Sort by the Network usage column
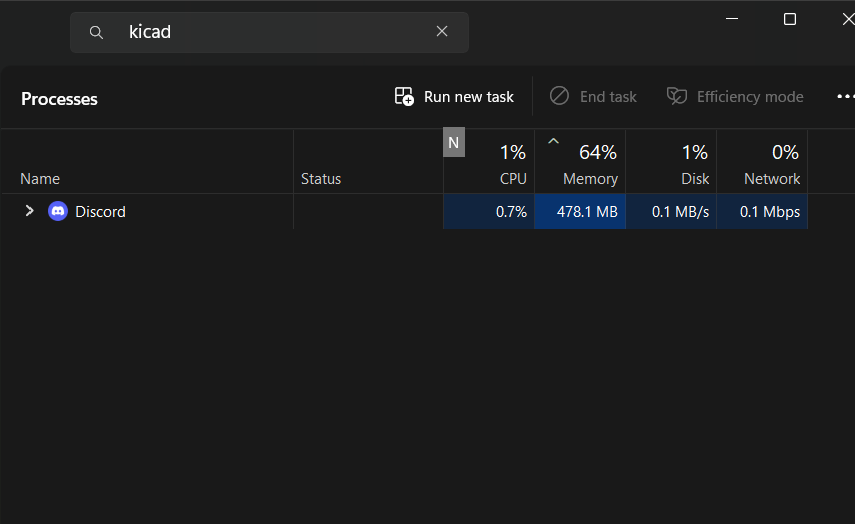 (x=771, y=165)
